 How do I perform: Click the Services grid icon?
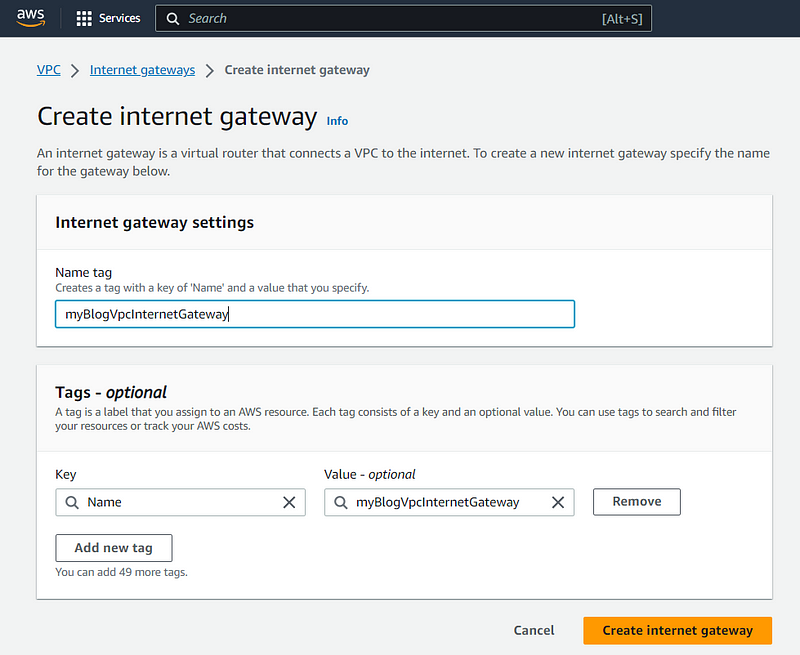pyautogui.click(x=84, y=18)
